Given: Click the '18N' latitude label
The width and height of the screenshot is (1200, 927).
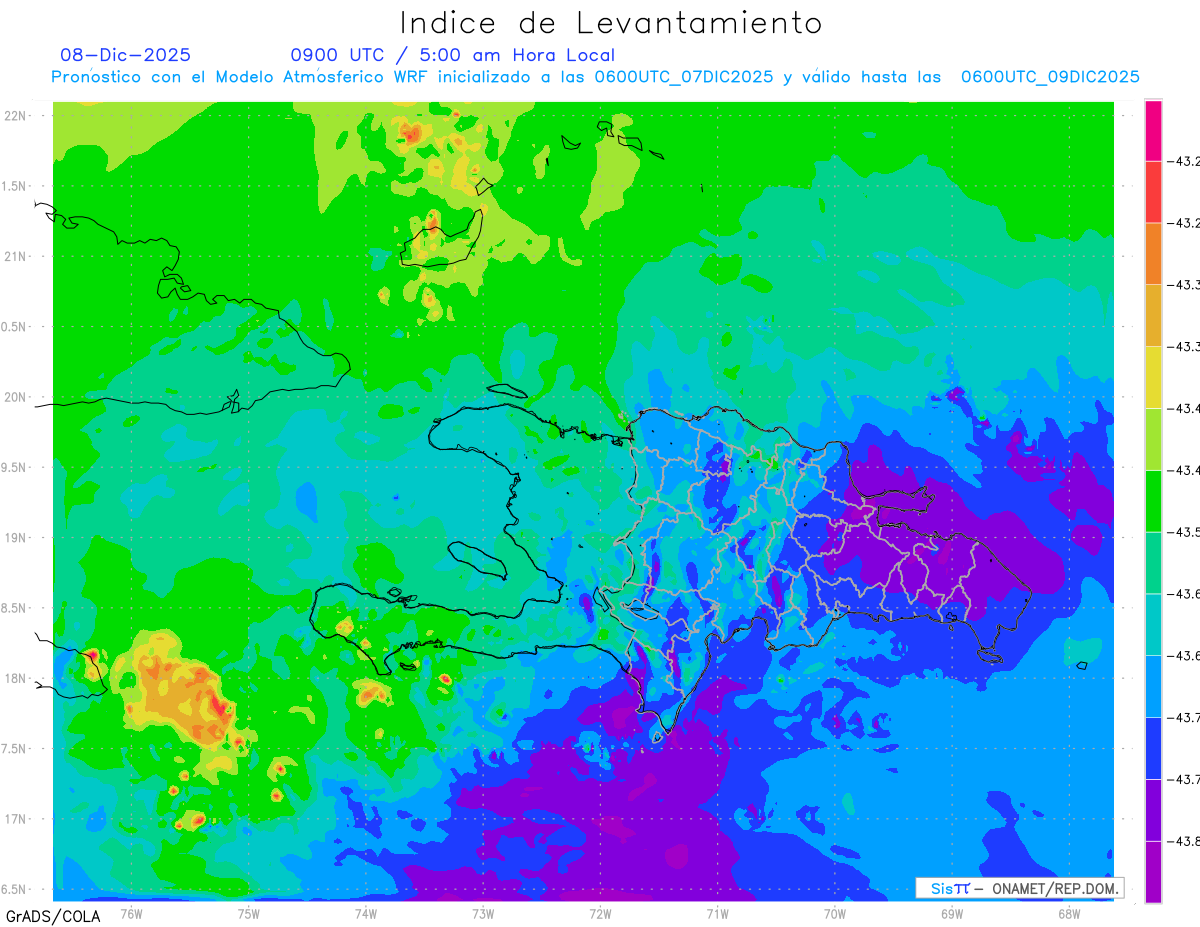Looking at the screenshot, I should click(16, 678).
